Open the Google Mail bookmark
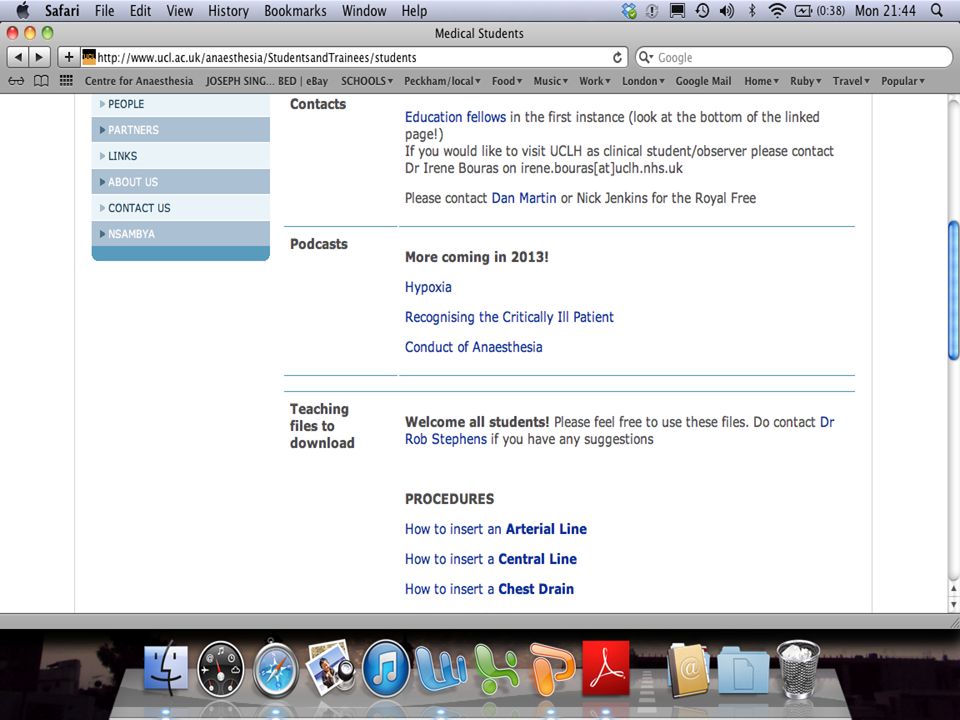This screenshot has height=720, width=960. (x=703, y=81)
